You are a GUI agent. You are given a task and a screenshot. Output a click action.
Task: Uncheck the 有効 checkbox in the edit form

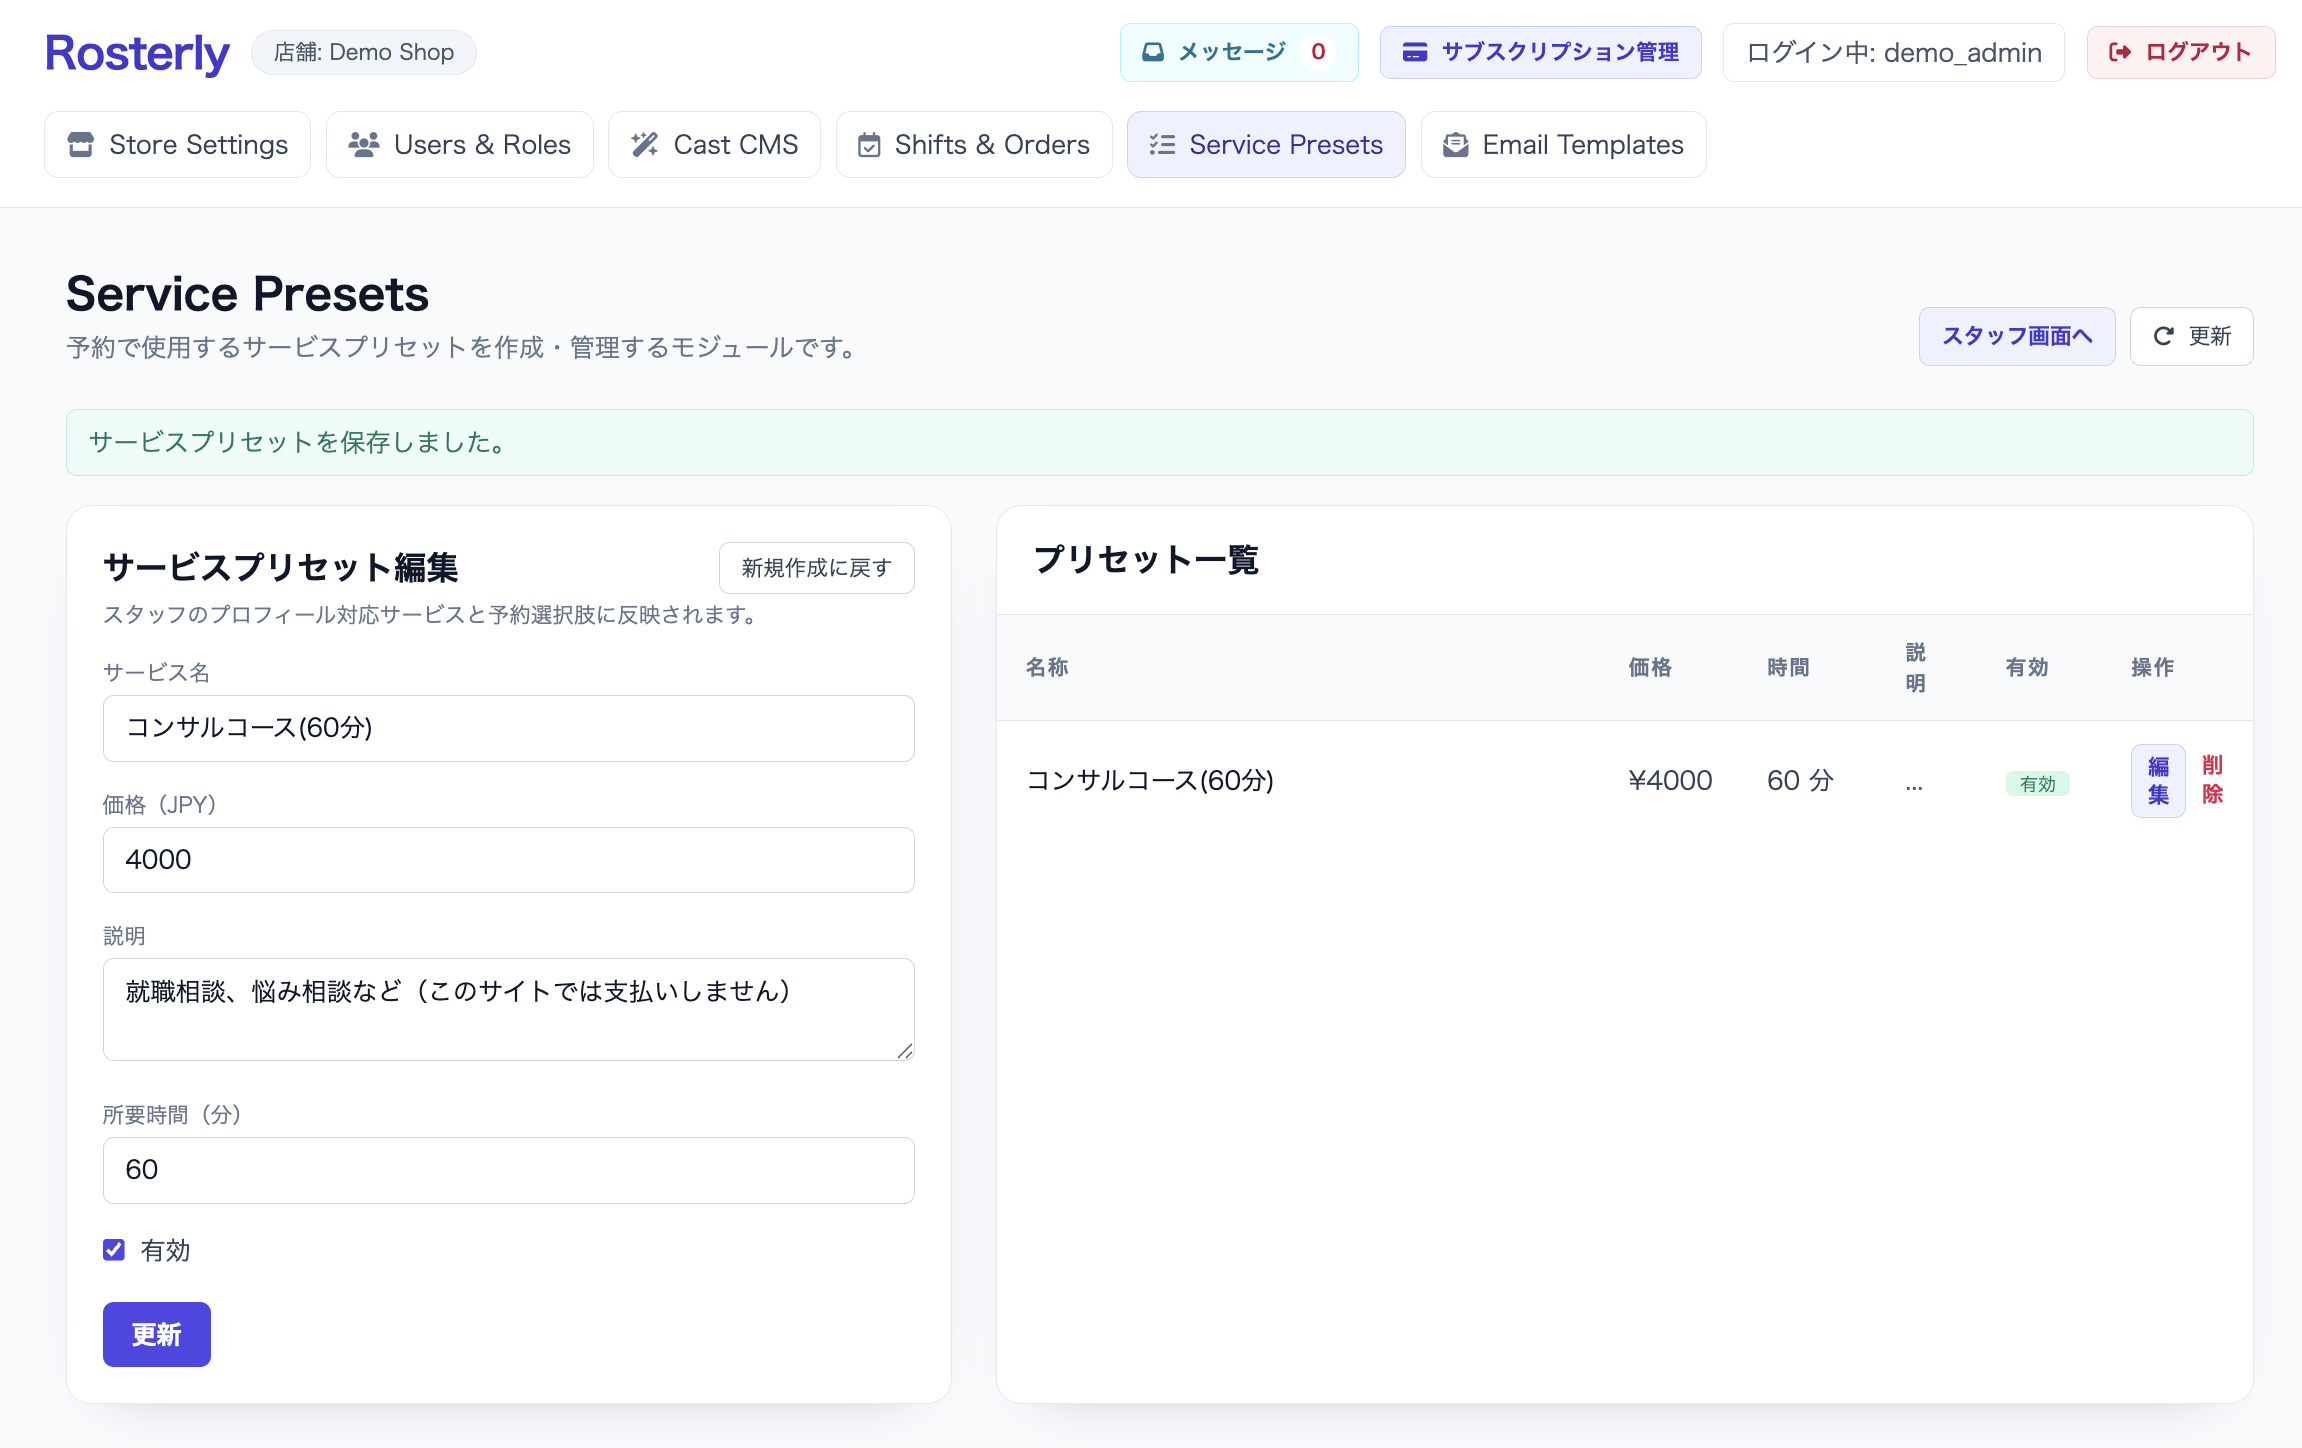click(x=113, y=1249)
